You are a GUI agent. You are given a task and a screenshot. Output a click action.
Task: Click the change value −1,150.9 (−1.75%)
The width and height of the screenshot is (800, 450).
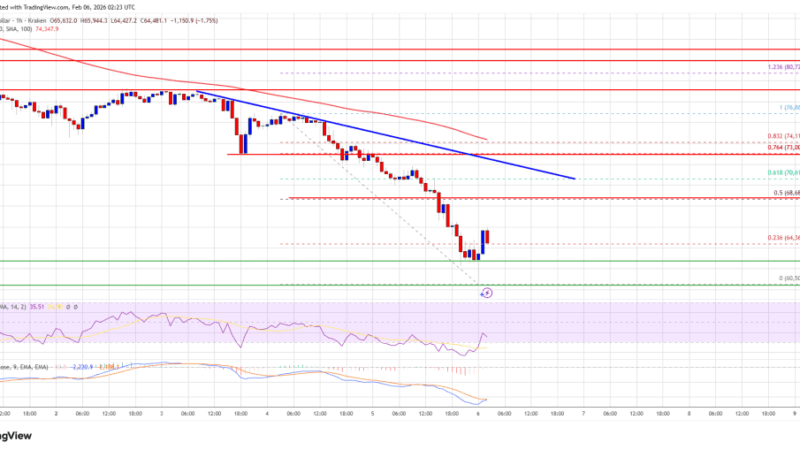[x=194, y=21]
